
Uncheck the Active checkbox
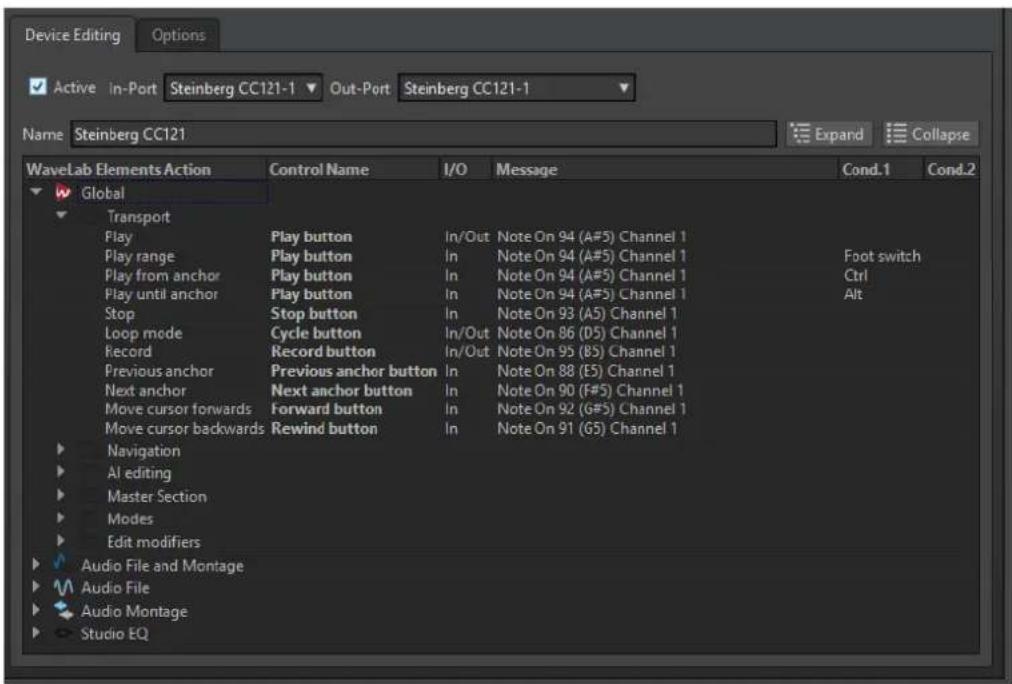tap(38, 86)
